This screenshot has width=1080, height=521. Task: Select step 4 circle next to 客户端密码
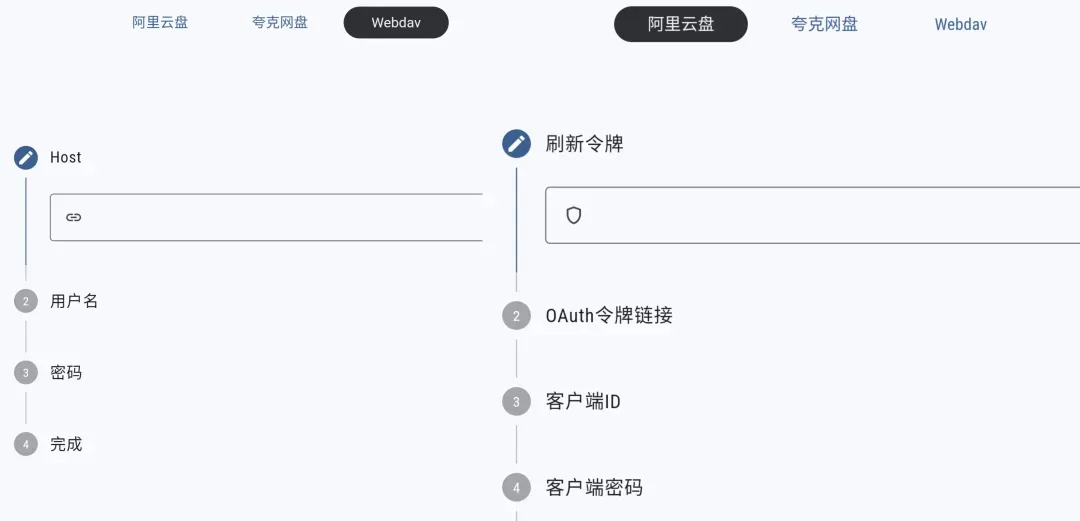click(x=516, y=488)
